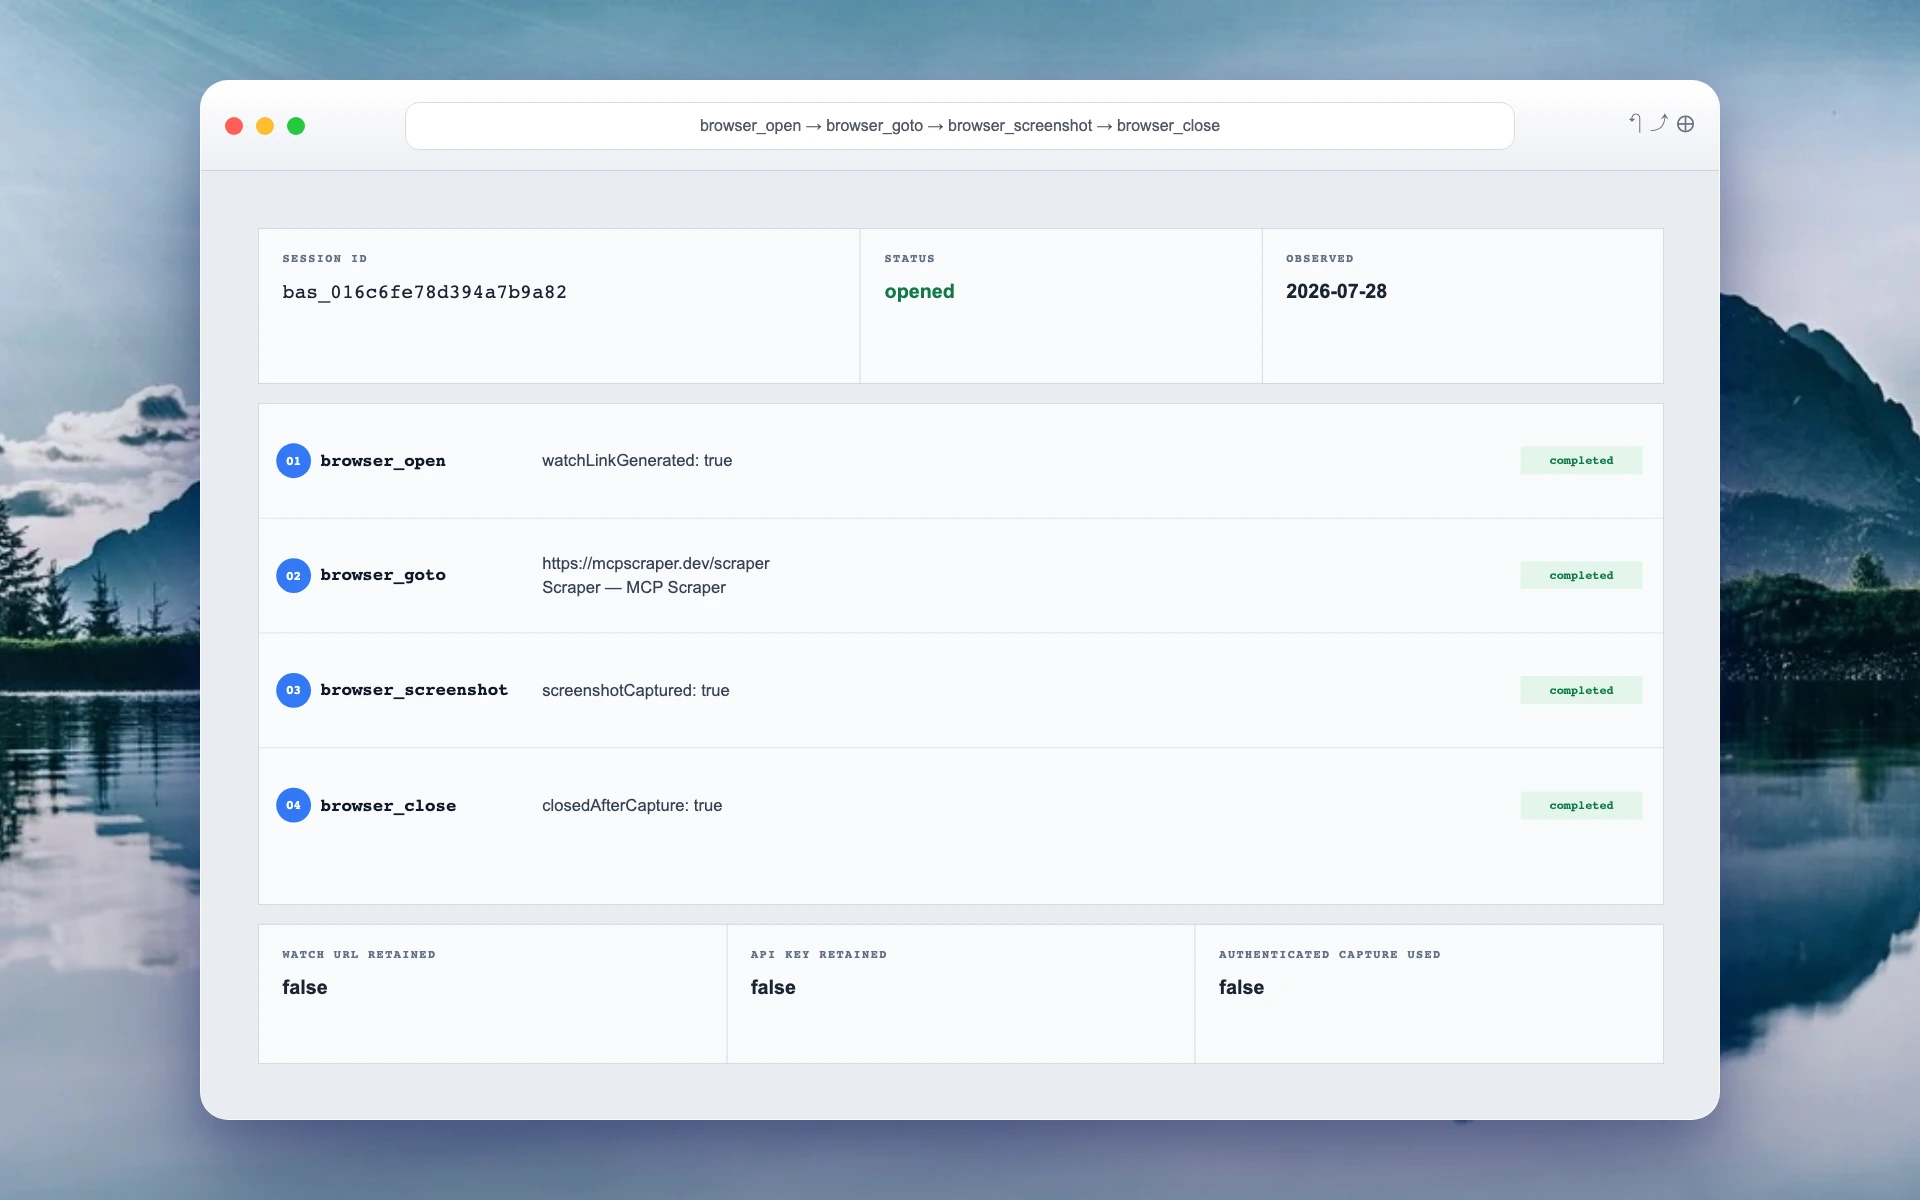Click 'closedAfterCapture: true' detail text

tap(632, 806)
